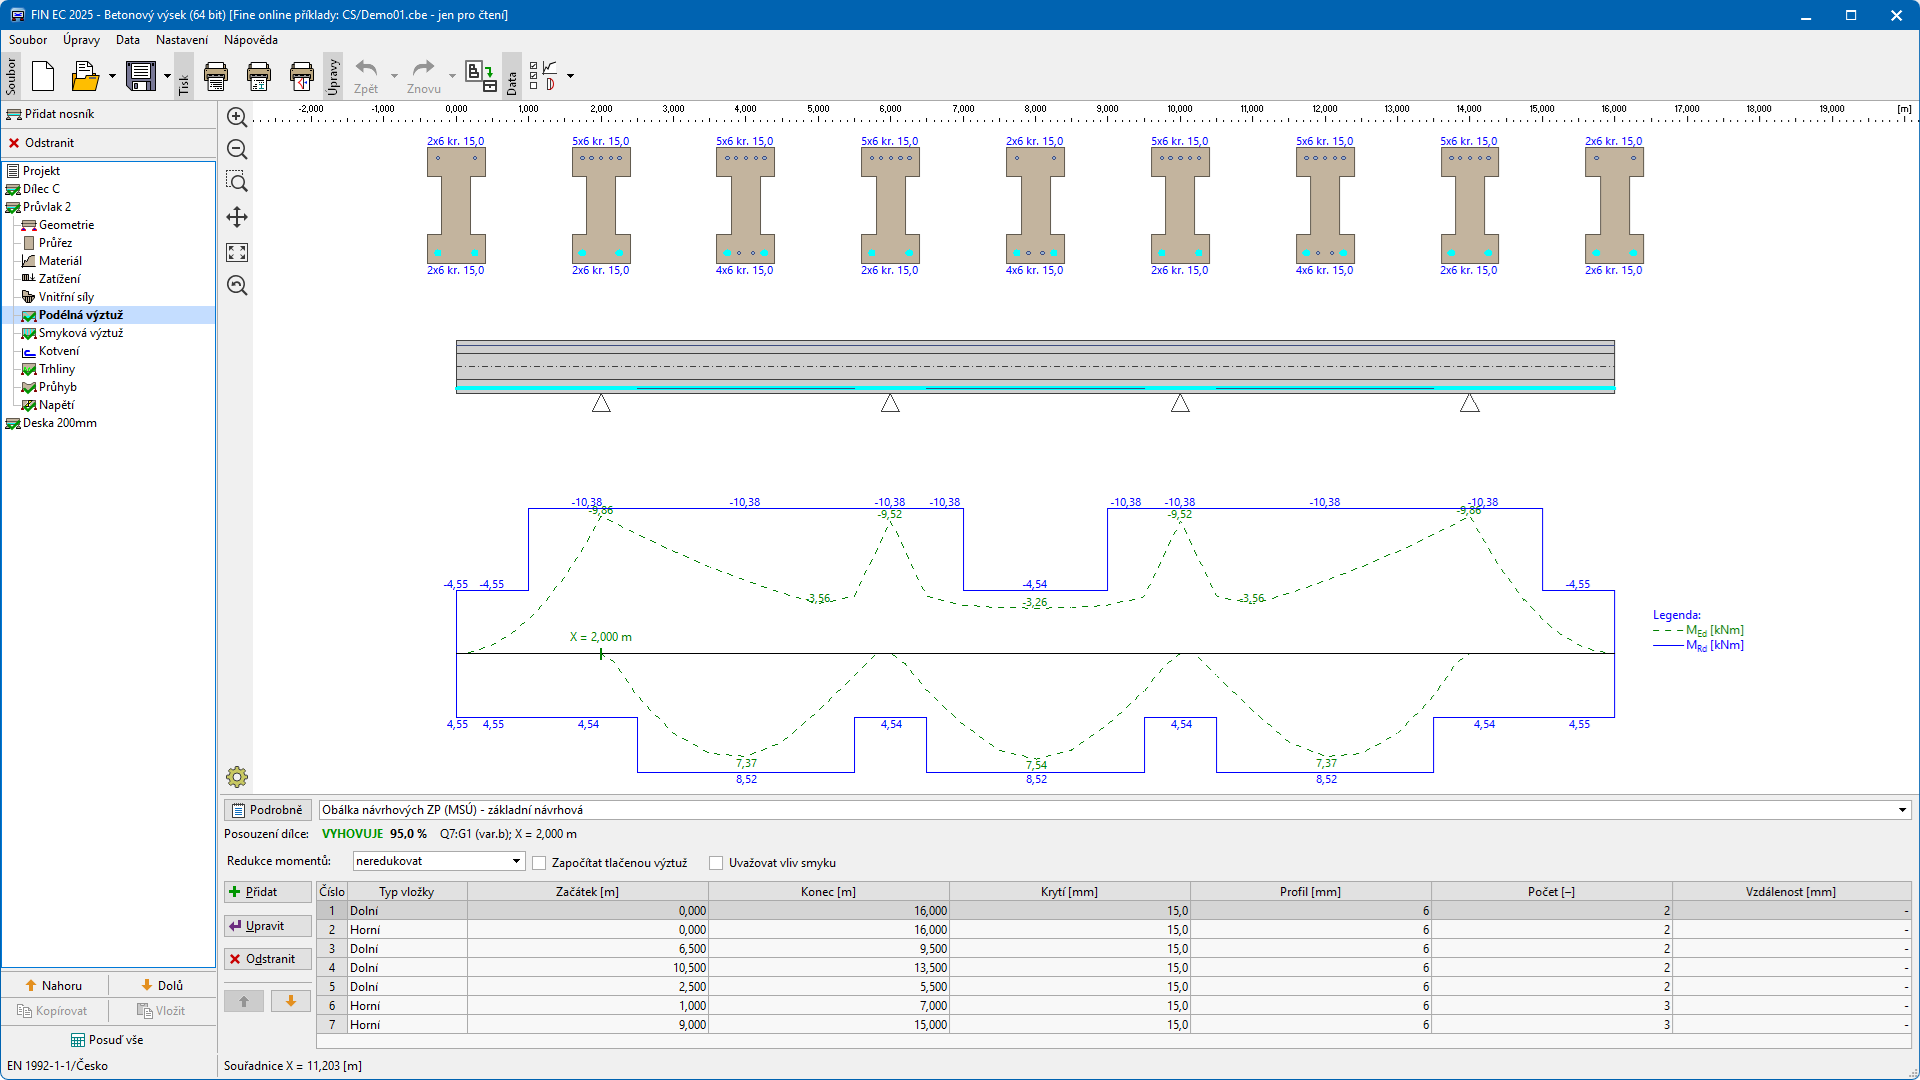Screen dimensions: 1920x1080
Task: Expand the Obálka návrhových ZP combination dropdown
Action: click(x=1902, y=810)
